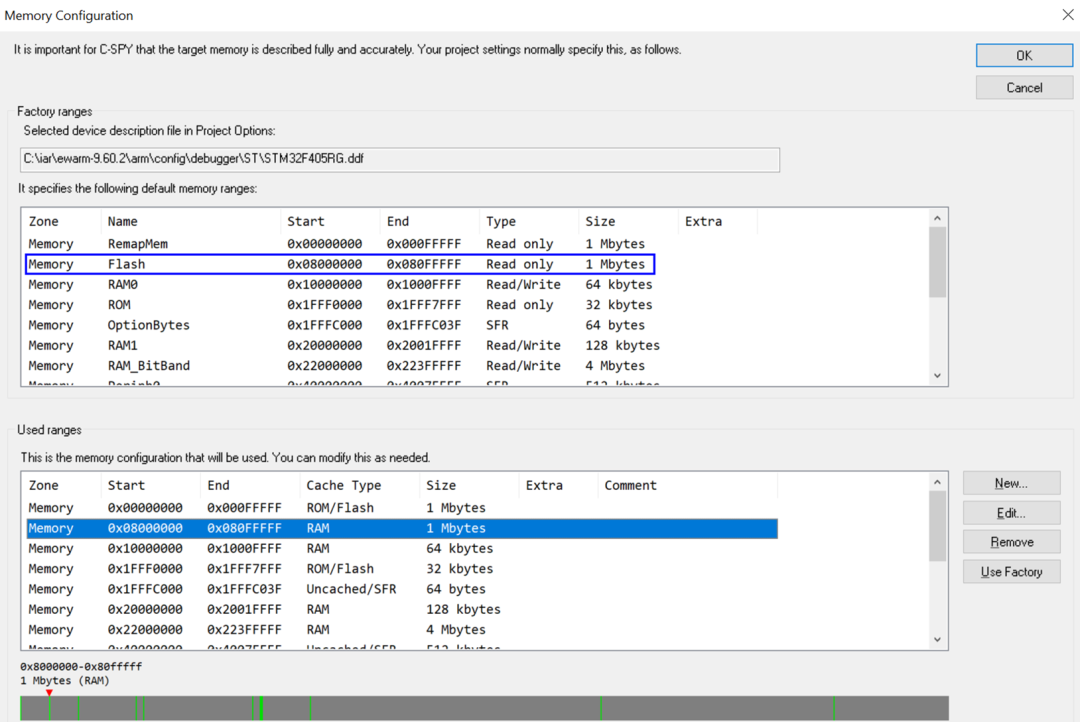
Task: Click Factory ranges Size column header
Action: coord(627,221)
